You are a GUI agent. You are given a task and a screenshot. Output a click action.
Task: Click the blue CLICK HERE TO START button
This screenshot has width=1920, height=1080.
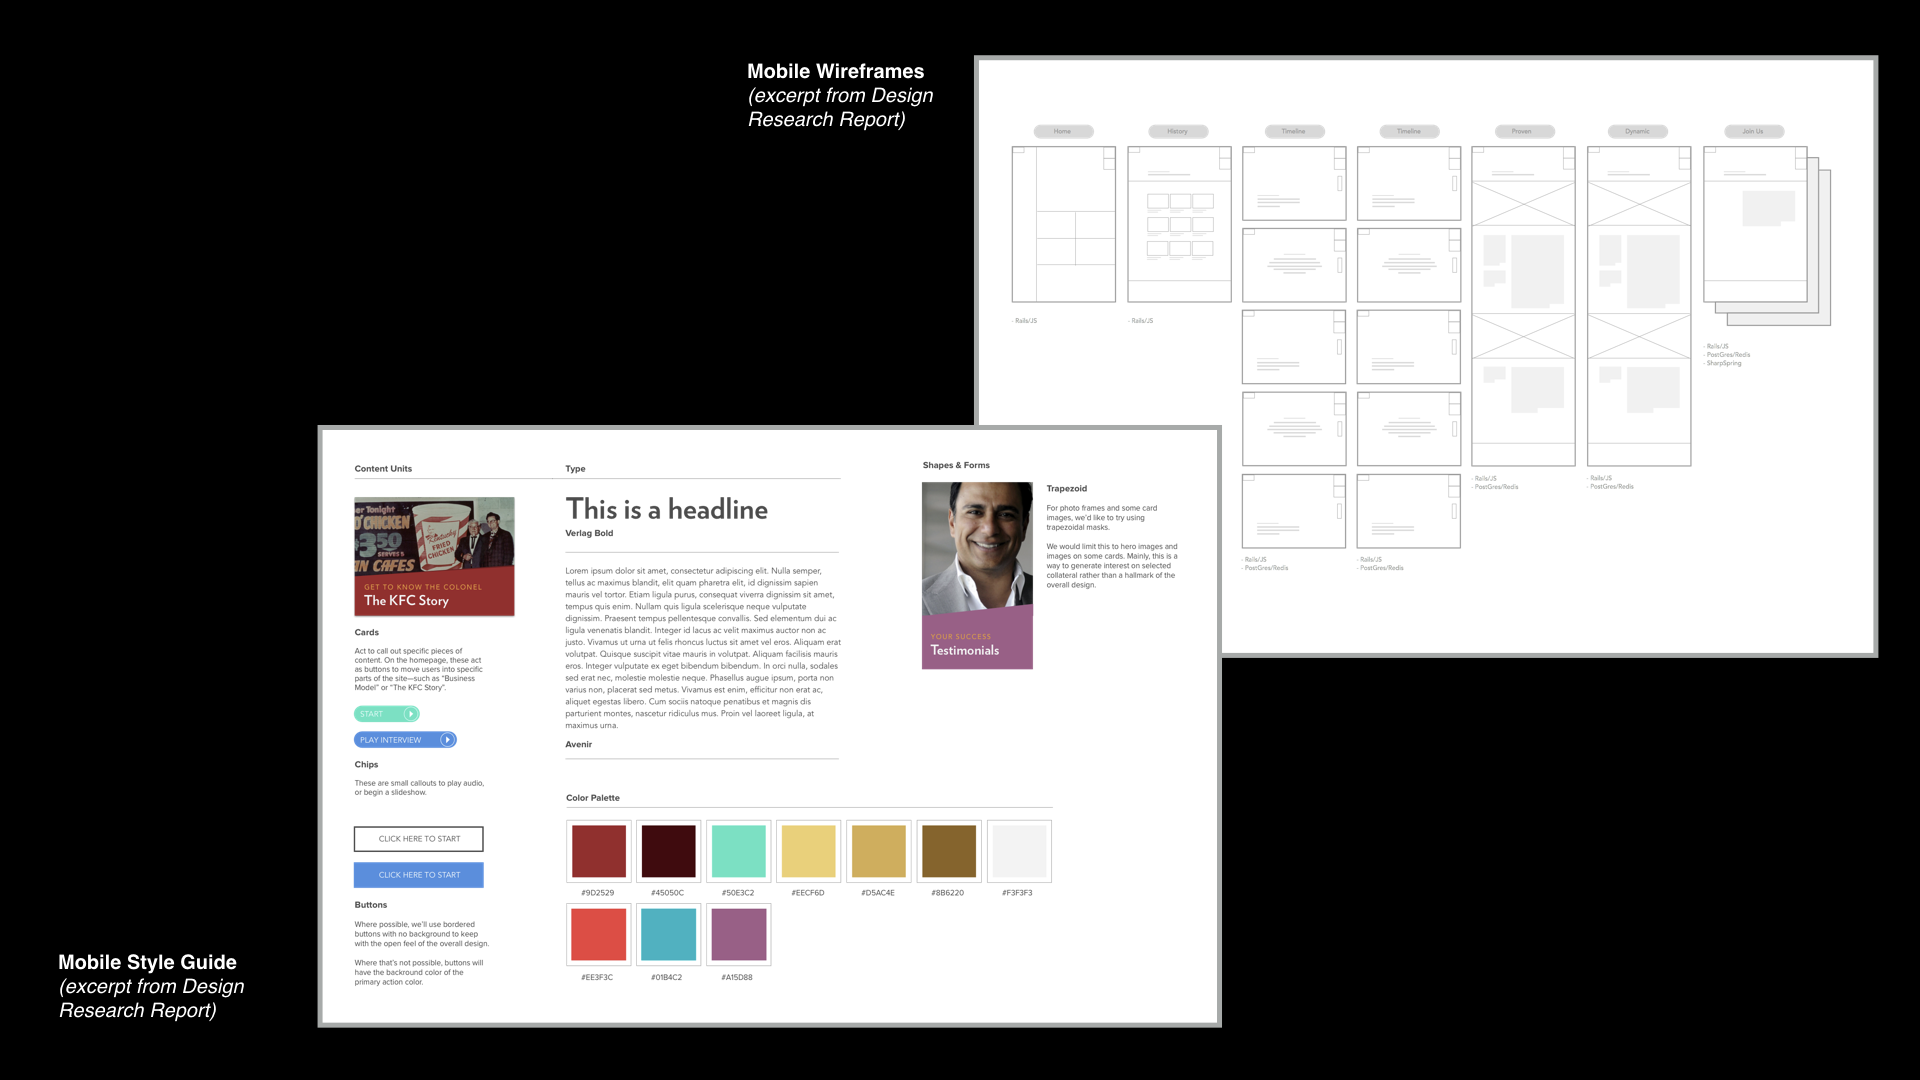tap(419, 875)
